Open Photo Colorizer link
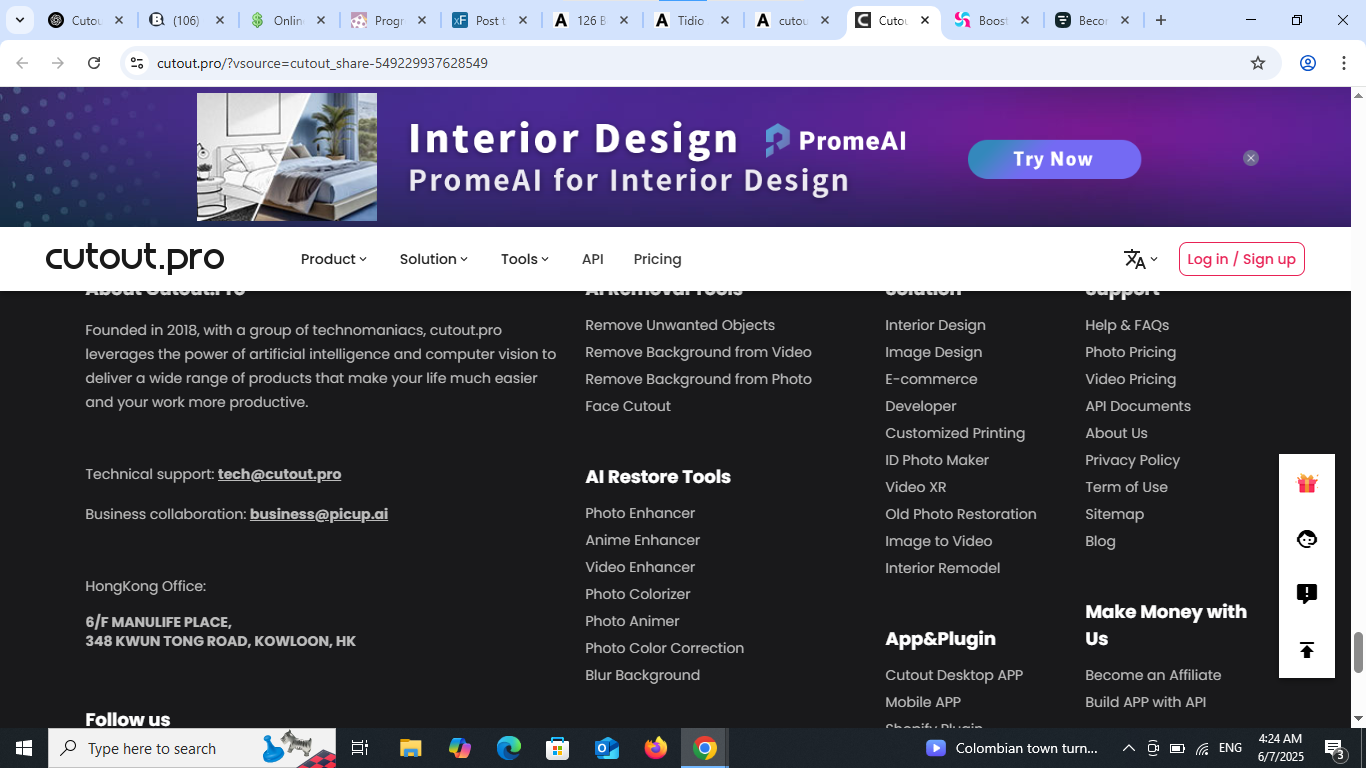Image resolution: width=1366 pixels, height=768 pixels. pyautogui.click(x=638, y=594)
